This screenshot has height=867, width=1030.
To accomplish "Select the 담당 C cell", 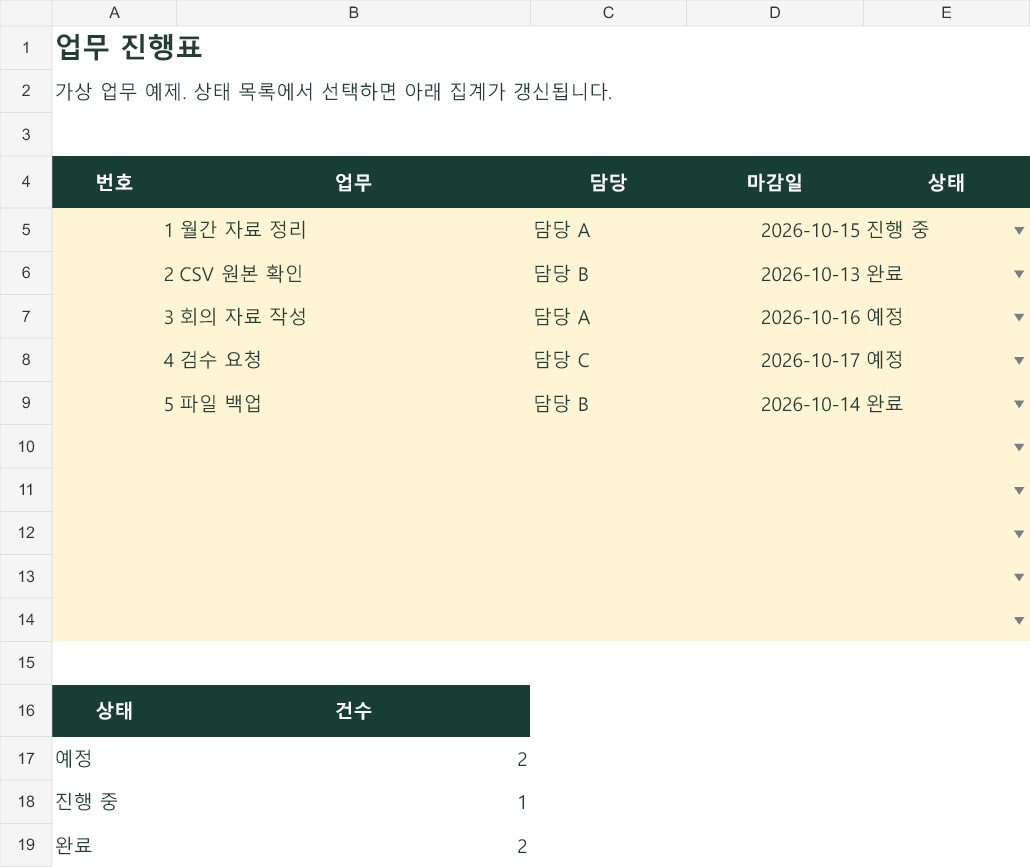I will pos(608,360).
